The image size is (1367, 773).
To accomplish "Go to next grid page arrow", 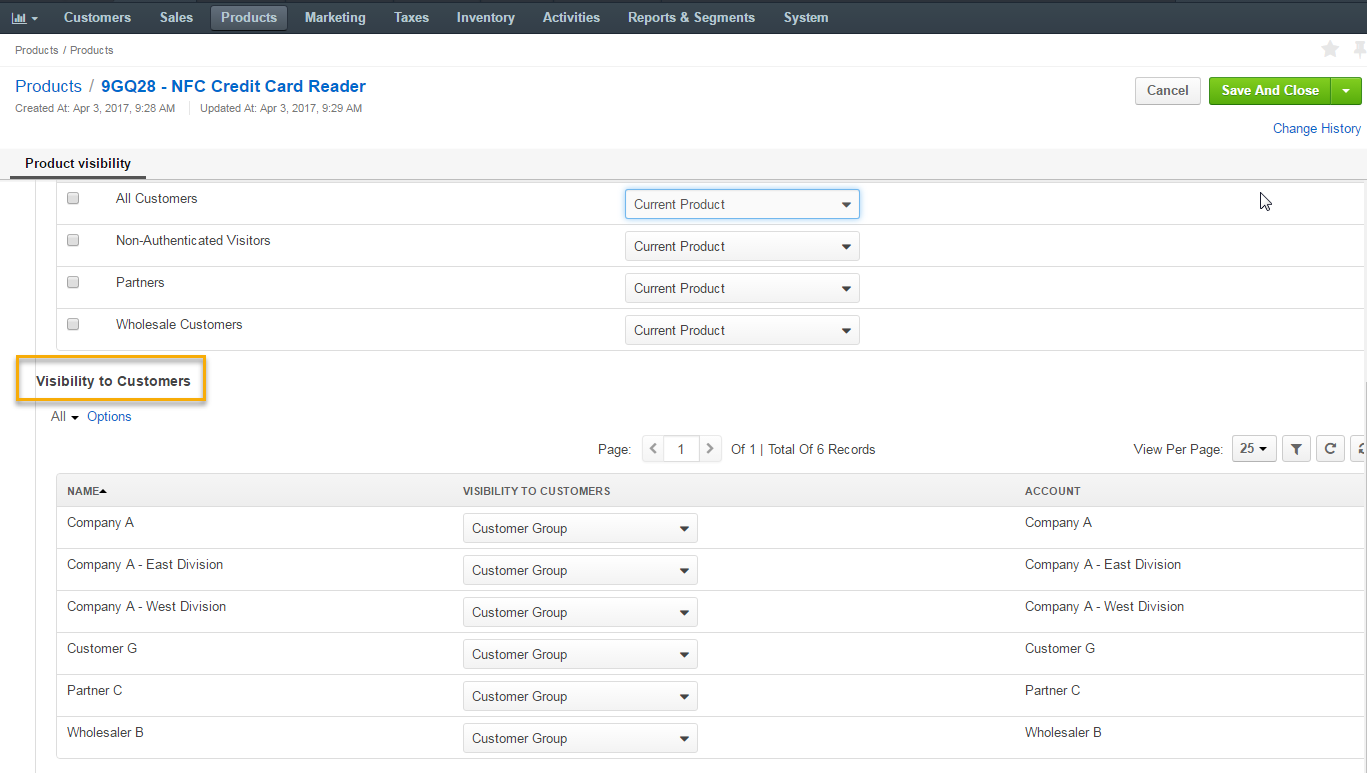I will click(x=710, y=449).
